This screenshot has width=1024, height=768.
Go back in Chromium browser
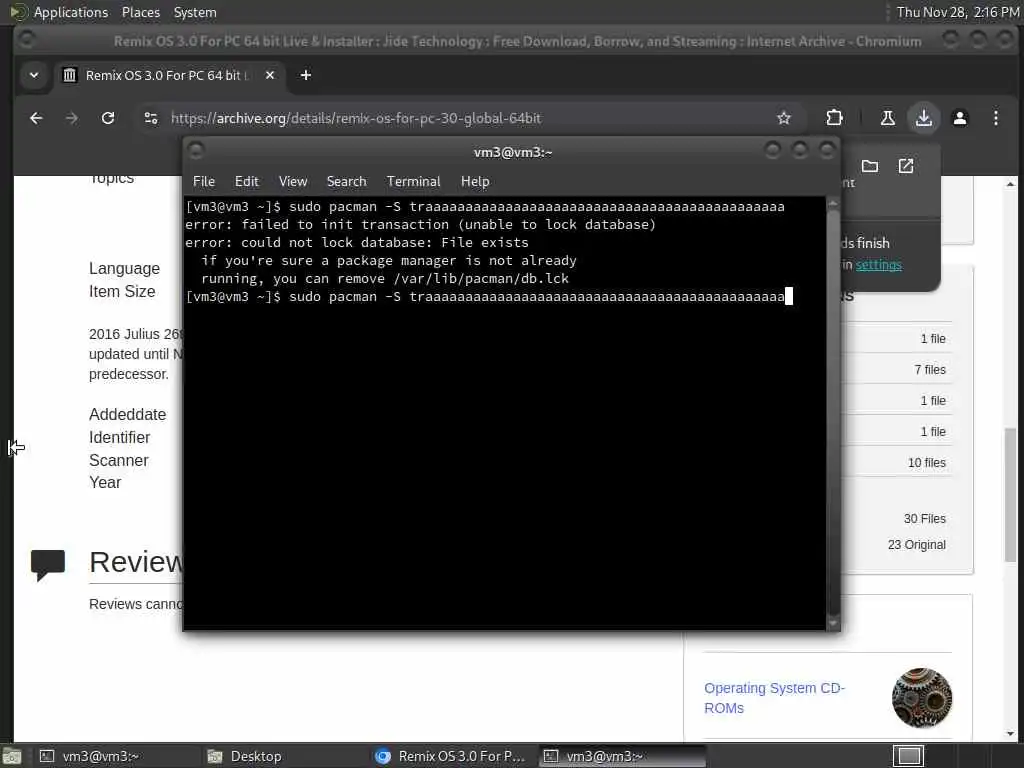(36, 118)
